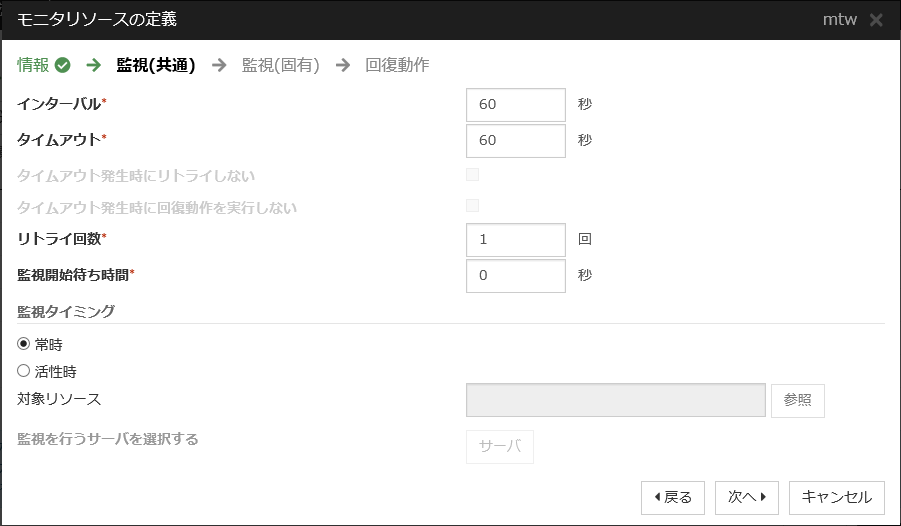Go back with the 戻る button

(673, 496)
